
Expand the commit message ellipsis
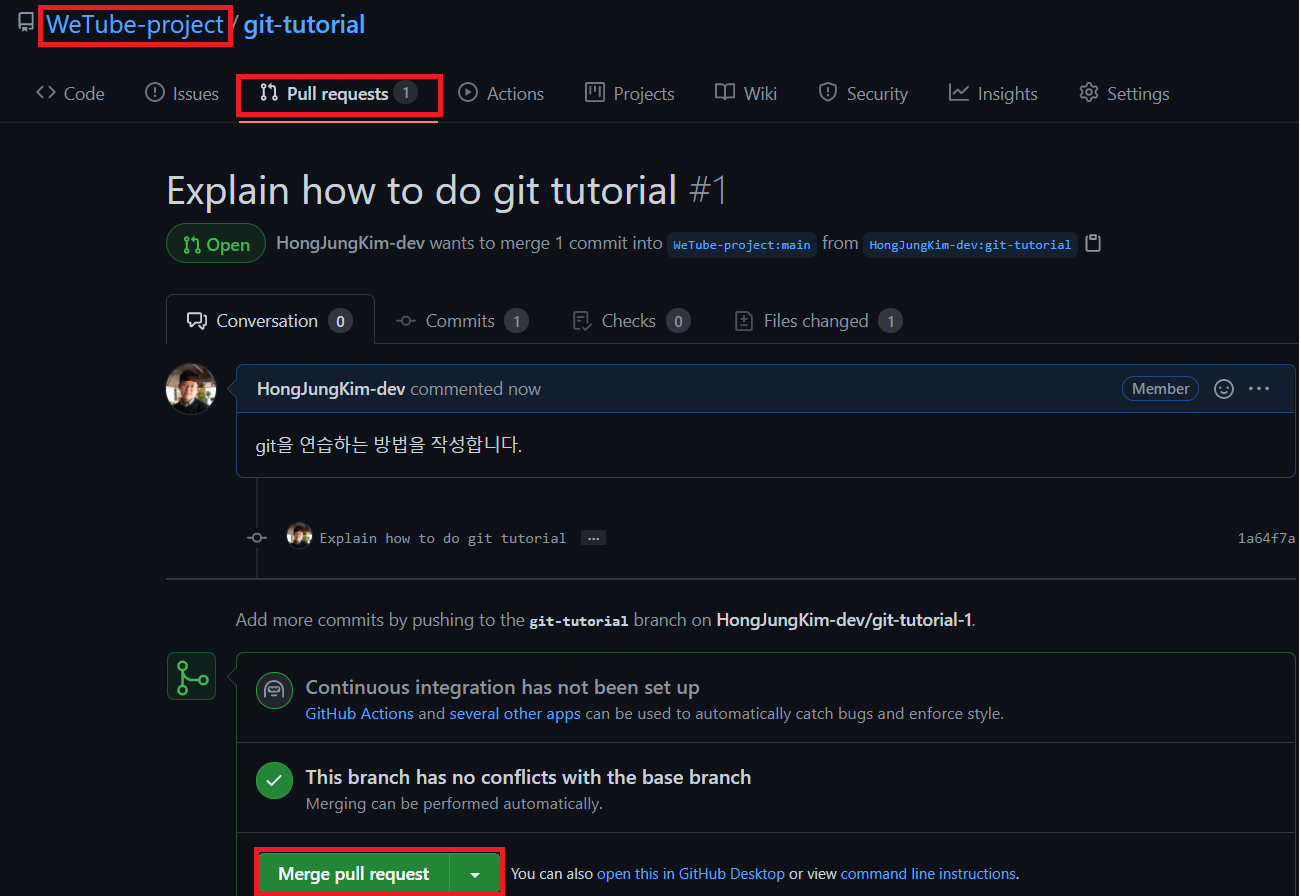coord(593,537)
